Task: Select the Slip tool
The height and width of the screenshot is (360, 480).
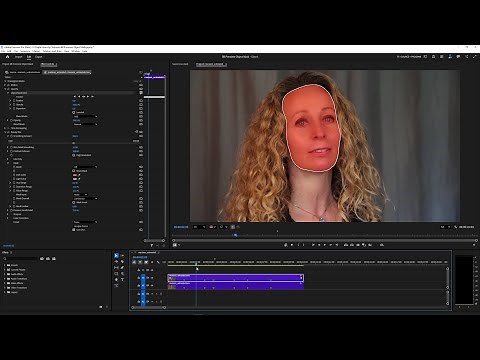Action: tap(116, 268)
